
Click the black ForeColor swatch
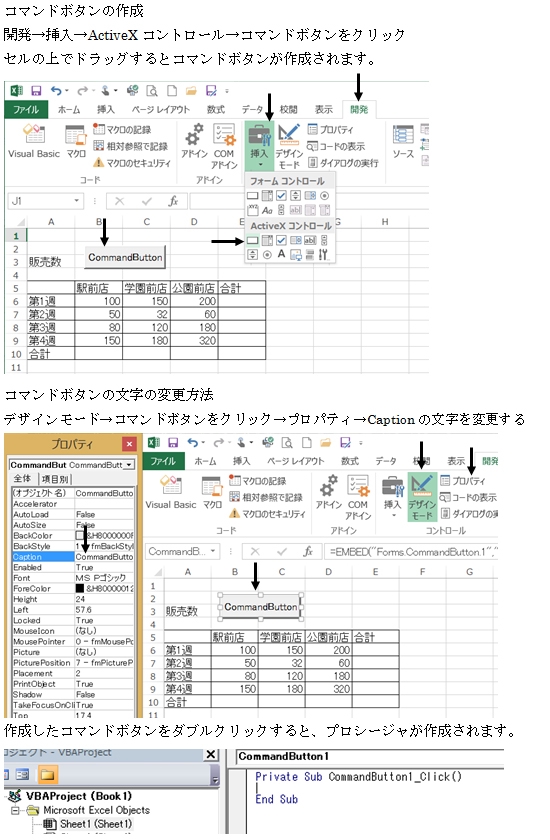(80, 589)
